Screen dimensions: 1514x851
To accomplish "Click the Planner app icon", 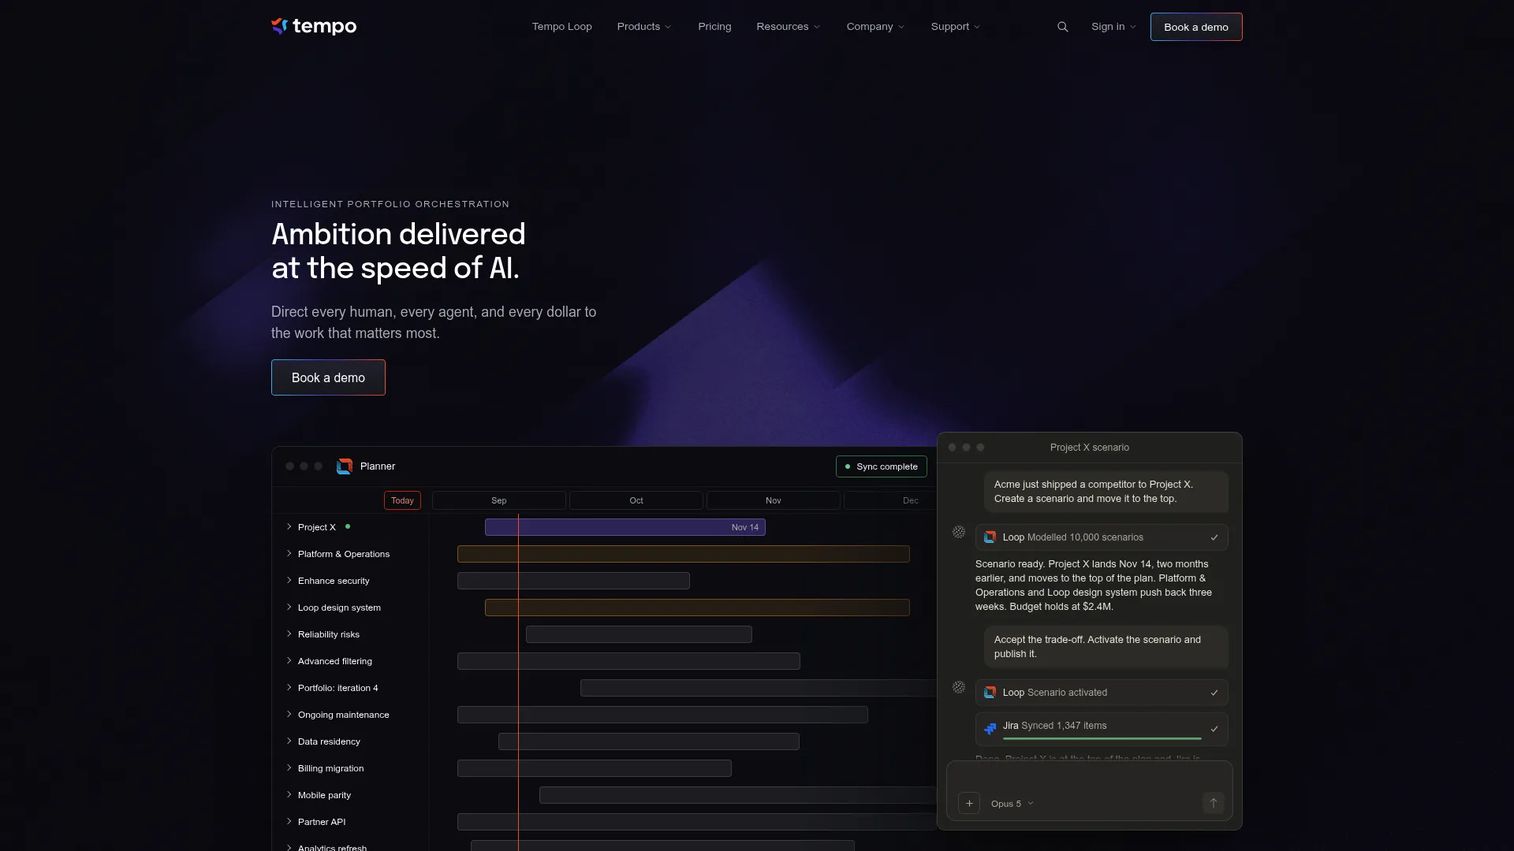I will [x=345, y=466].
